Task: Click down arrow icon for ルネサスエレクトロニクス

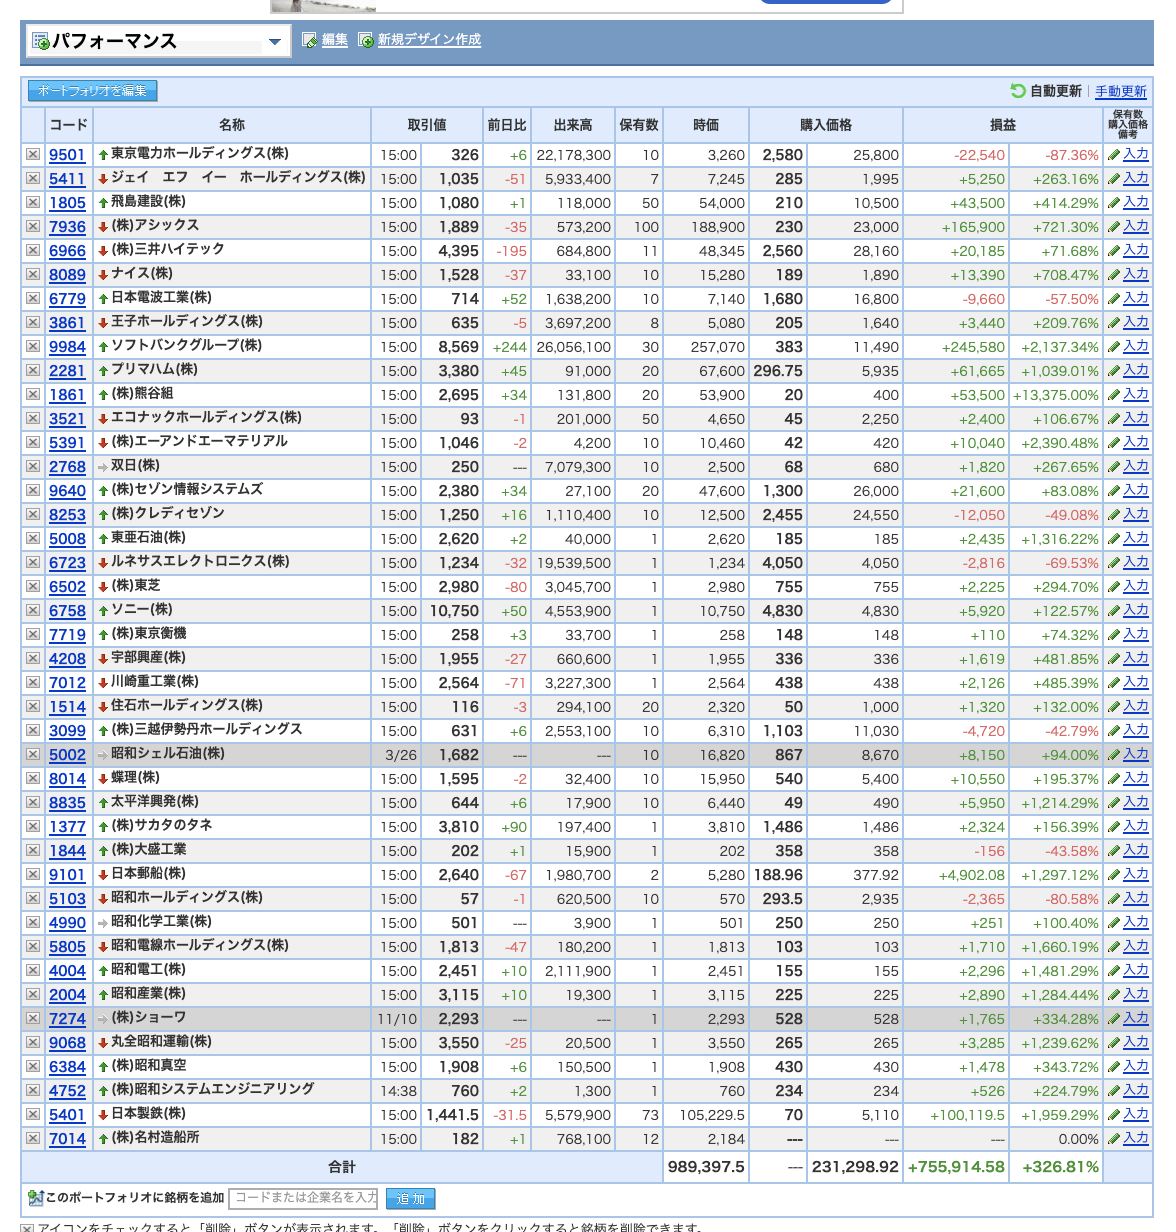Action: click(103, 563)
